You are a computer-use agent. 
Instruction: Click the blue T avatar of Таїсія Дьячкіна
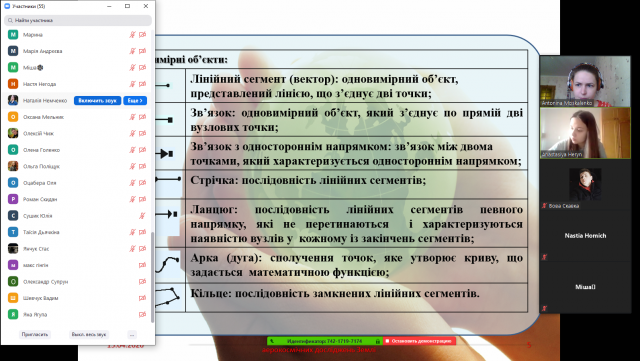pos(13,232)
